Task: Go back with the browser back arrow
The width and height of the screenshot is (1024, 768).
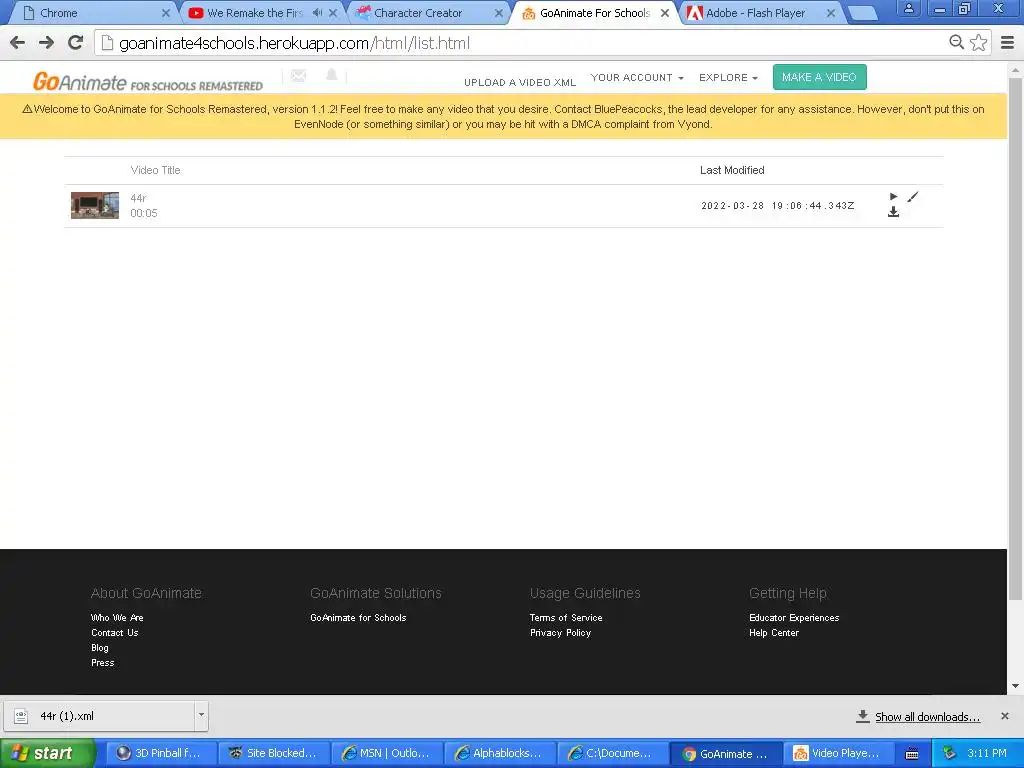Action: point(18,43)
